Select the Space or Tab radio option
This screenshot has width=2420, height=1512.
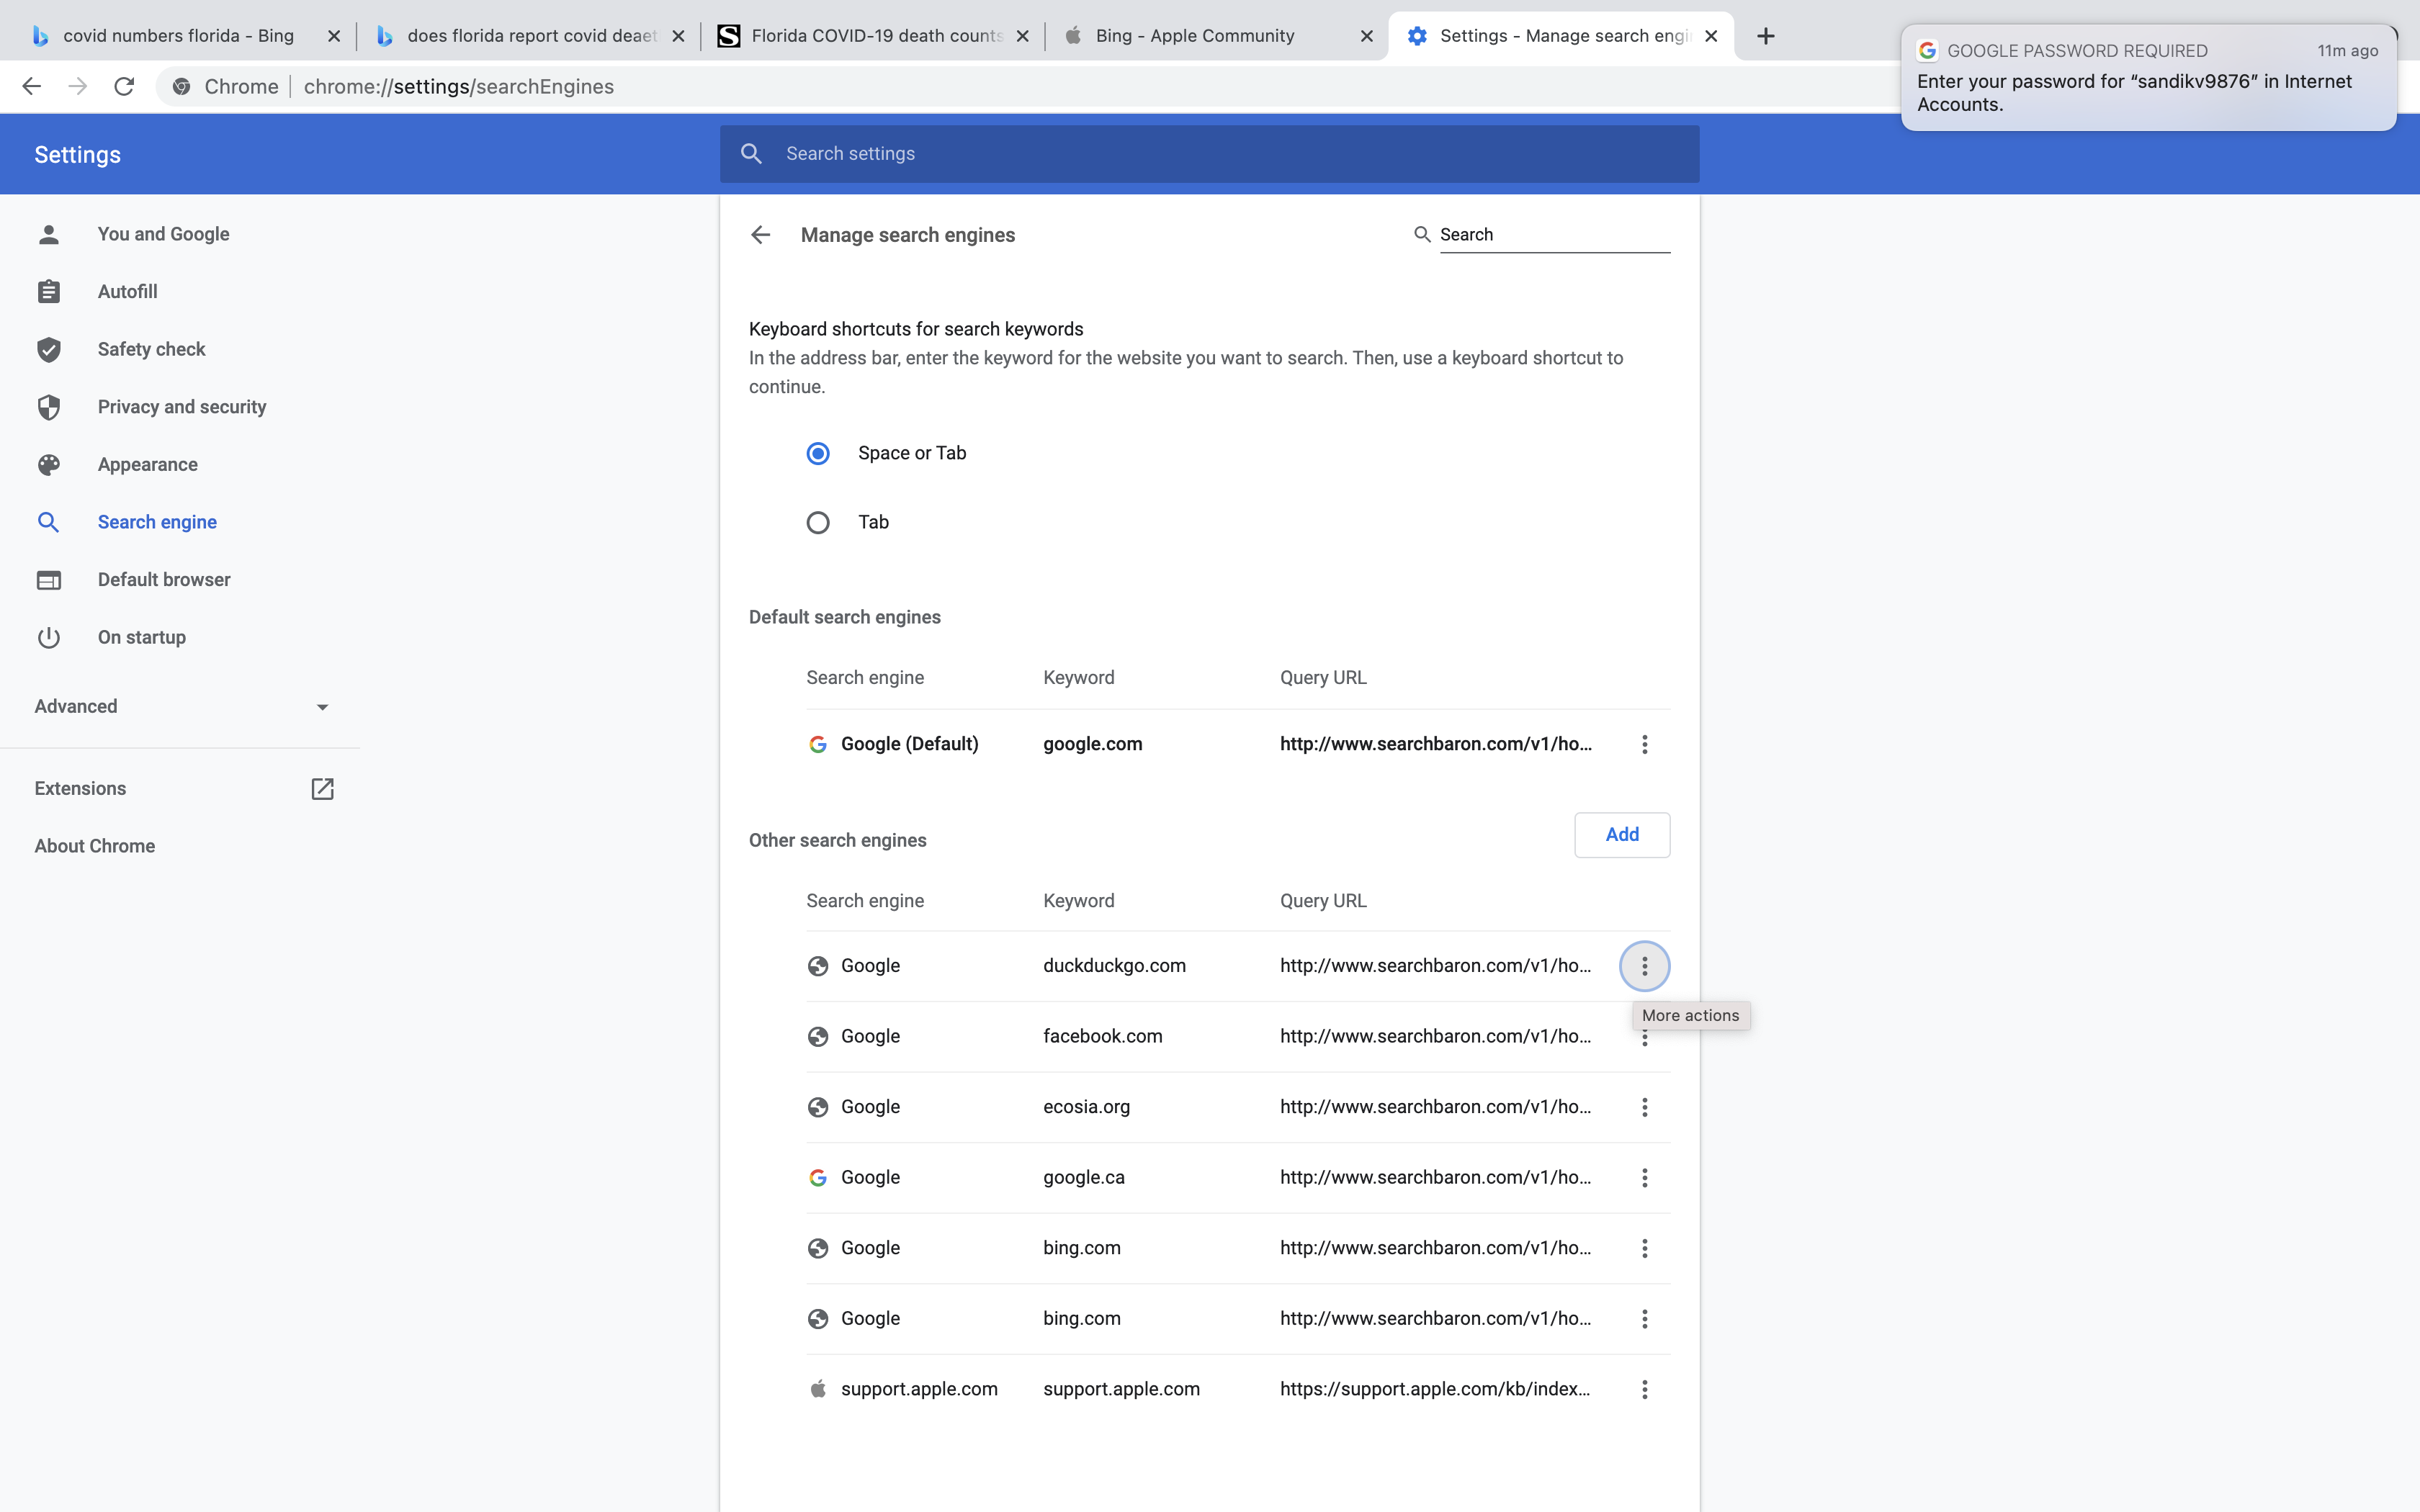818,454
